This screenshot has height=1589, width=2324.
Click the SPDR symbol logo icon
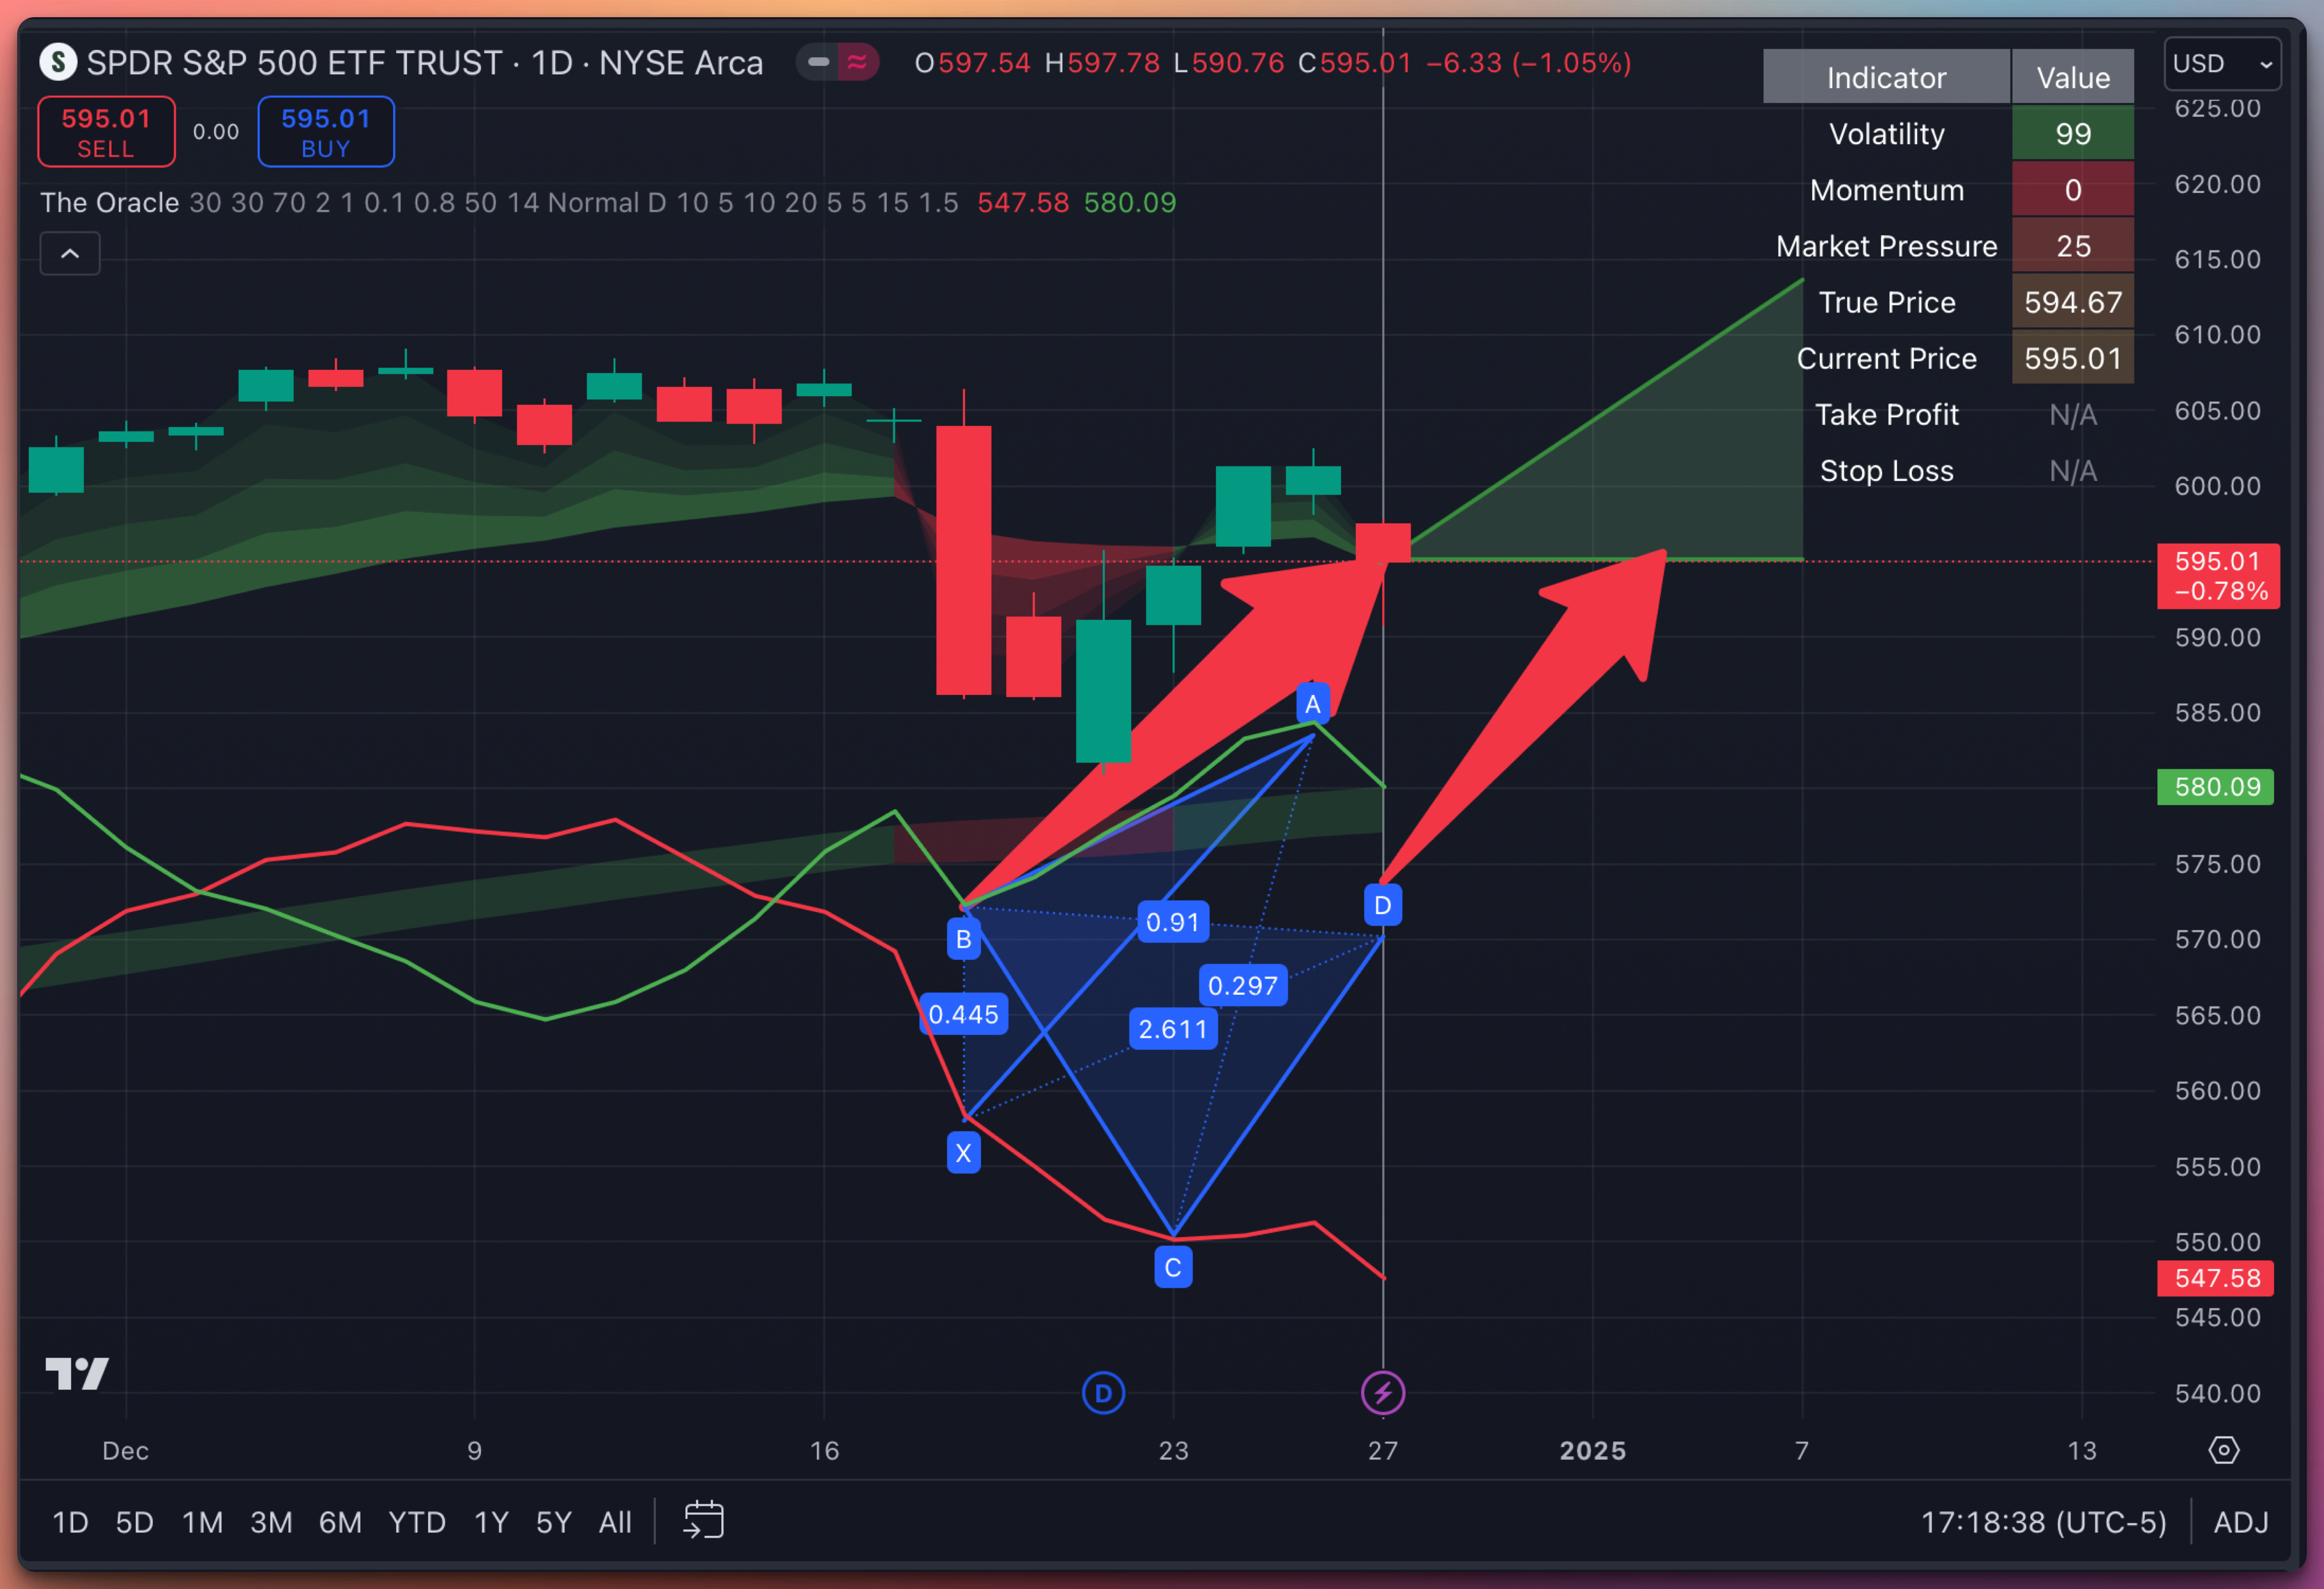58,62
